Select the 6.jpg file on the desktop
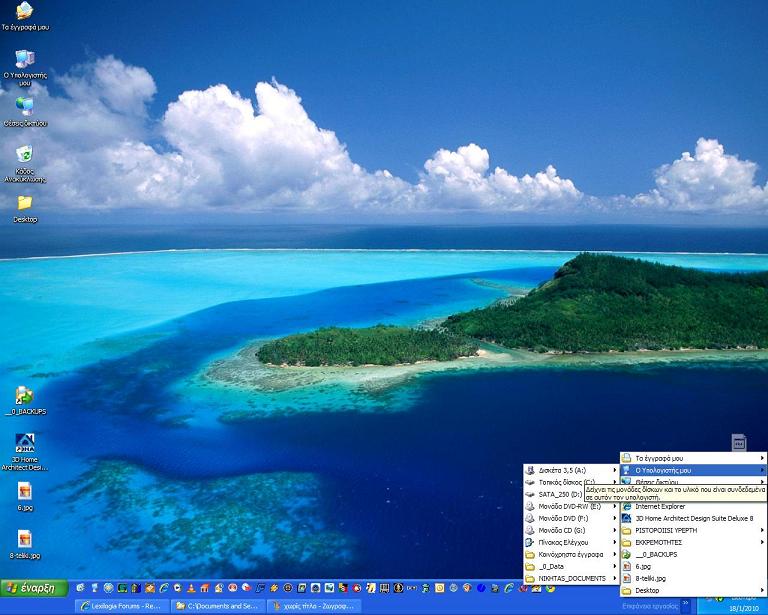 25,497
